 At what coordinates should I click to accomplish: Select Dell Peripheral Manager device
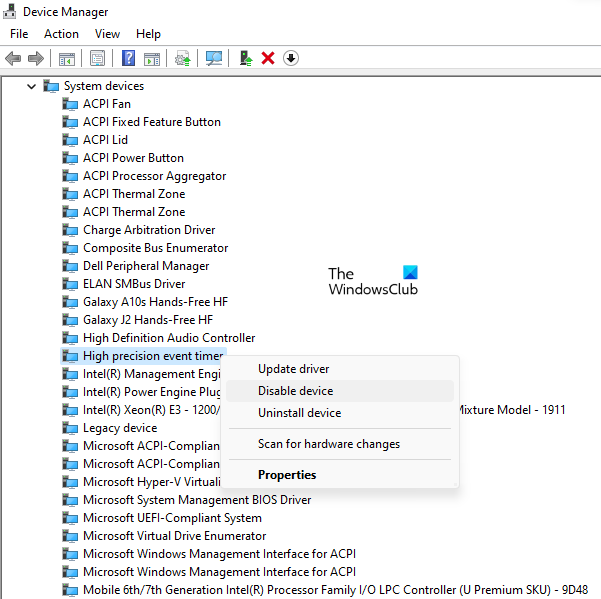146,266
